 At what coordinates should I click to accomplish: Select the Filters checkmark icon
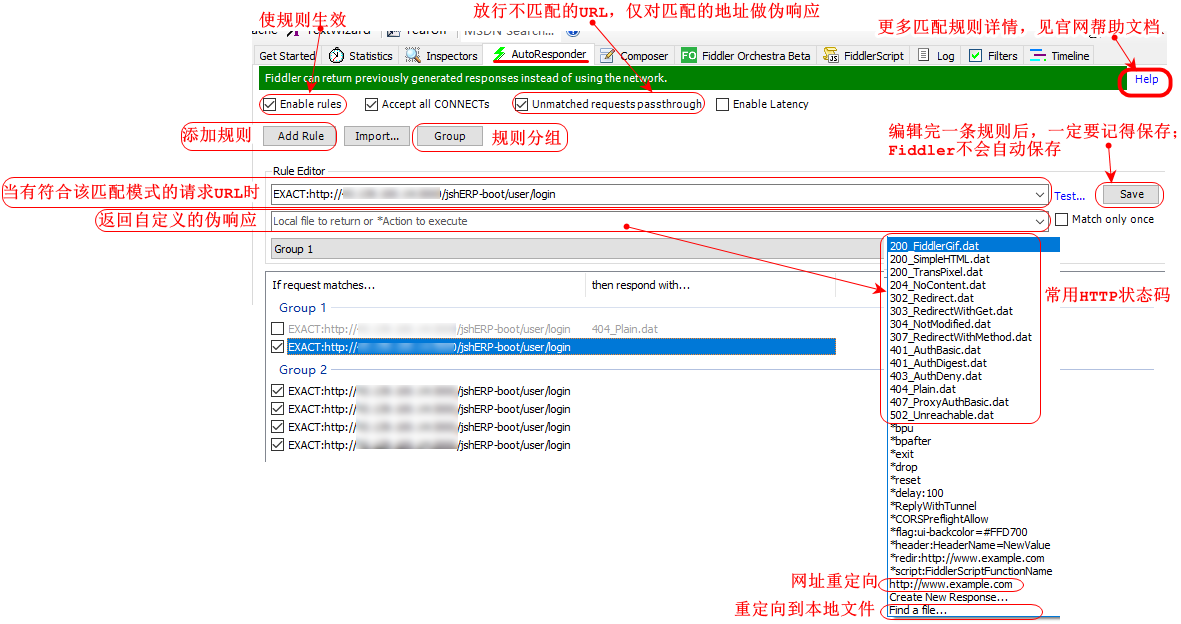975,56
